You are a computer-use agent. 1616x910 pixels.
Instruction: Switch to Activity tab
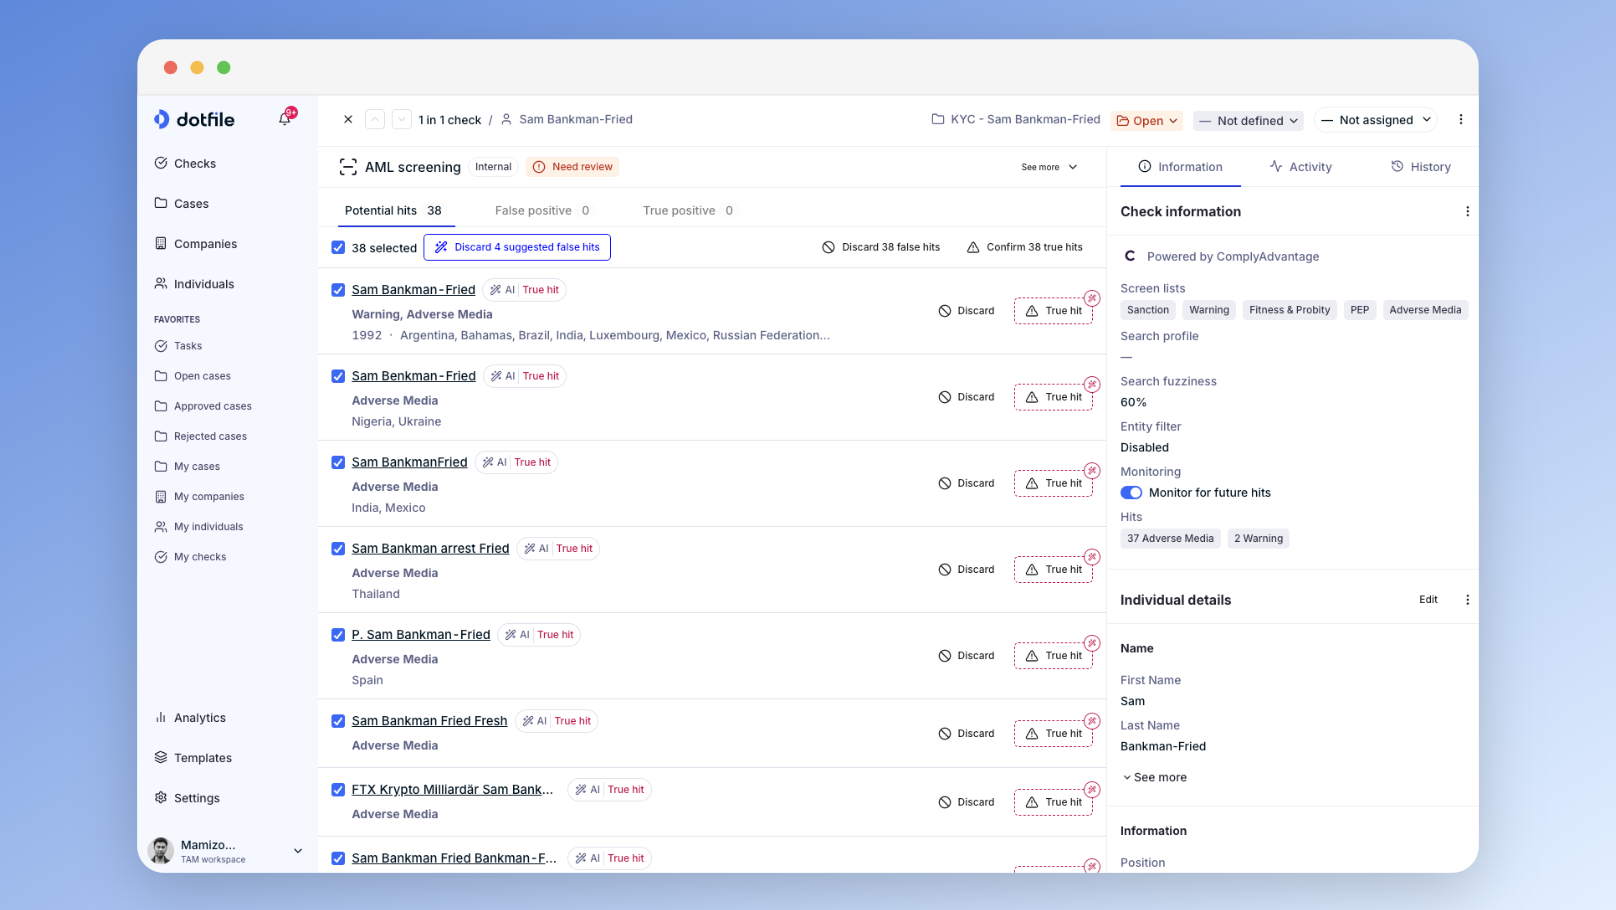(x=1300, y=167)
